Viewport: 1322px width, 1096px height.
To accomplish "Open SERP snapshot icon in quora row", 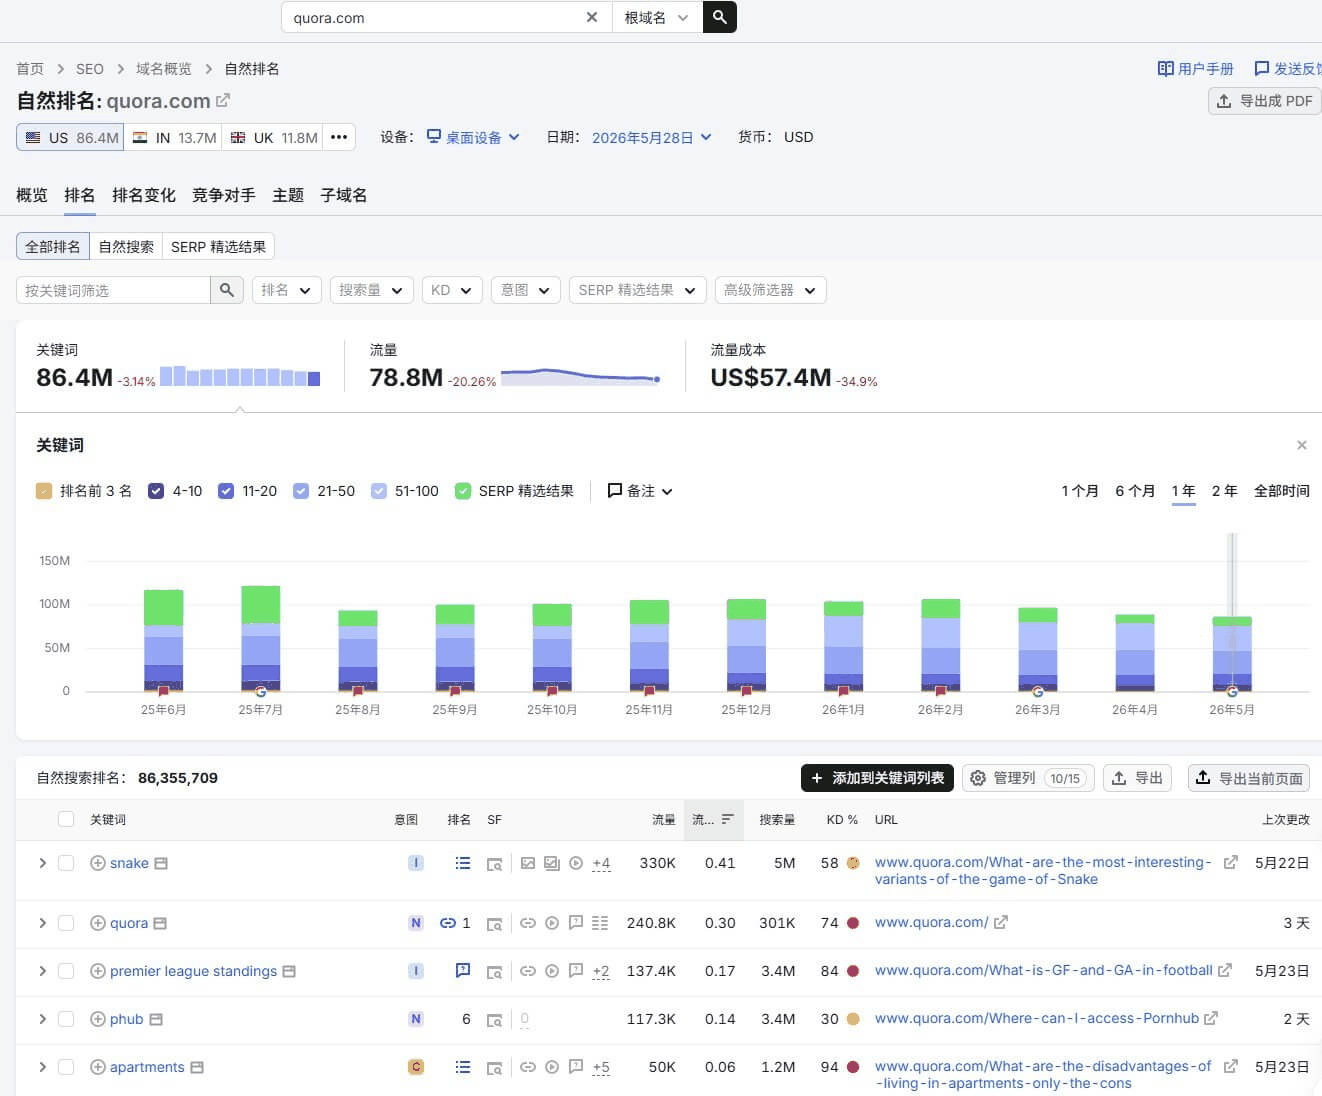I will (494, 924).
